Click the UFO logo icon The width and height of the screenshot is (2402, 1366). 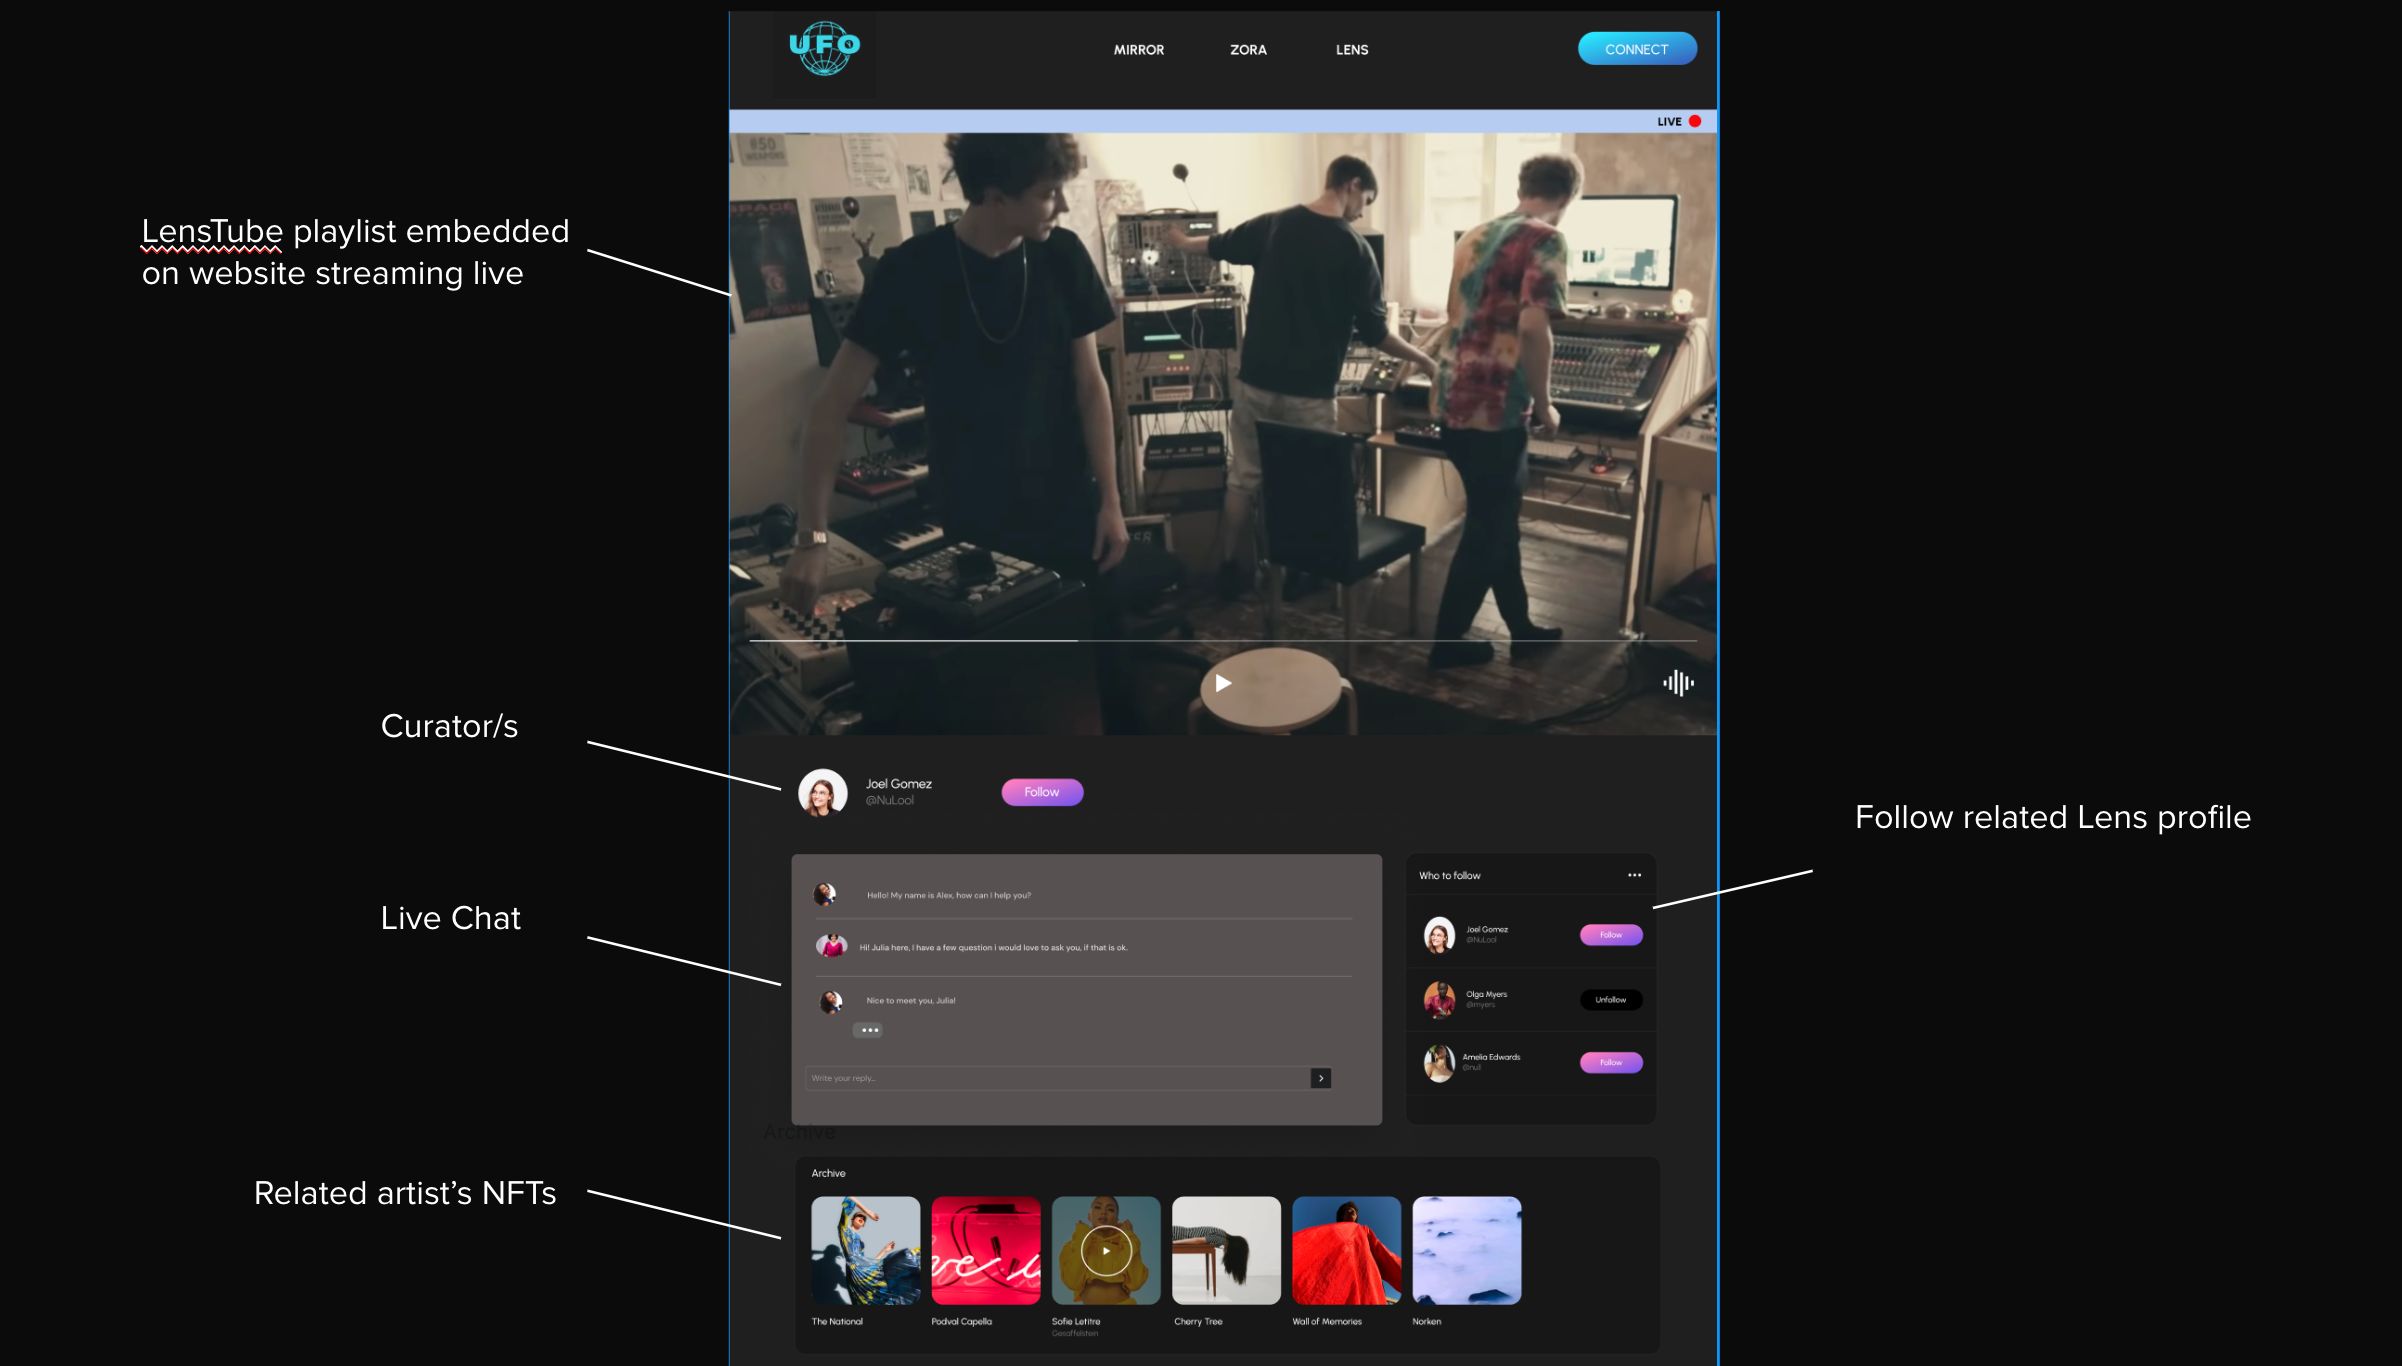click(825, 48)
